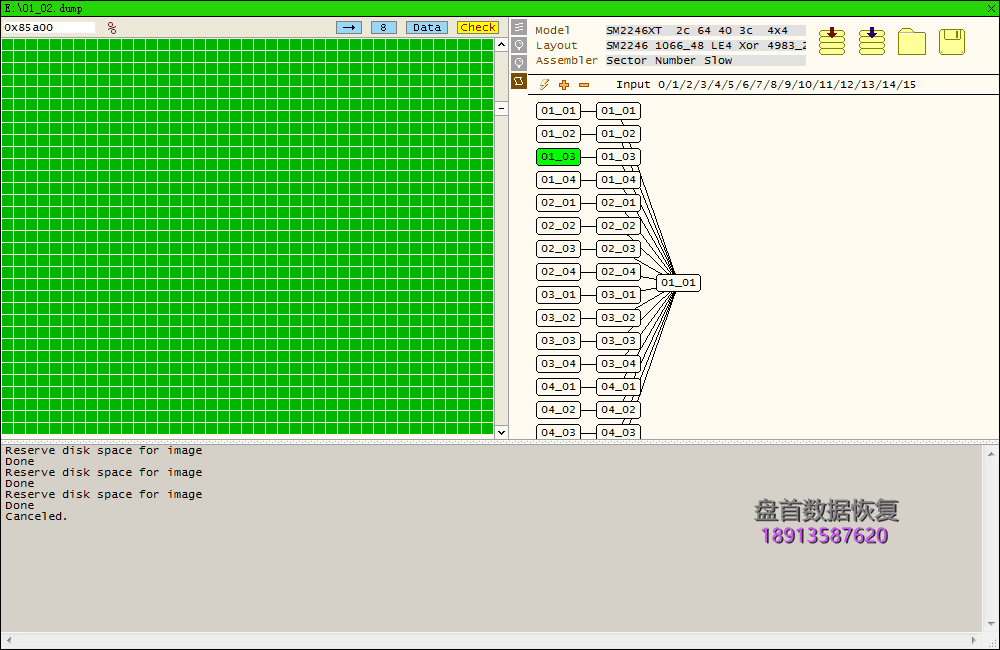The height and width of the screenshot is (650, 1000).
Task: Open the yellow folder icon
Action: click(x=912, y=41)
